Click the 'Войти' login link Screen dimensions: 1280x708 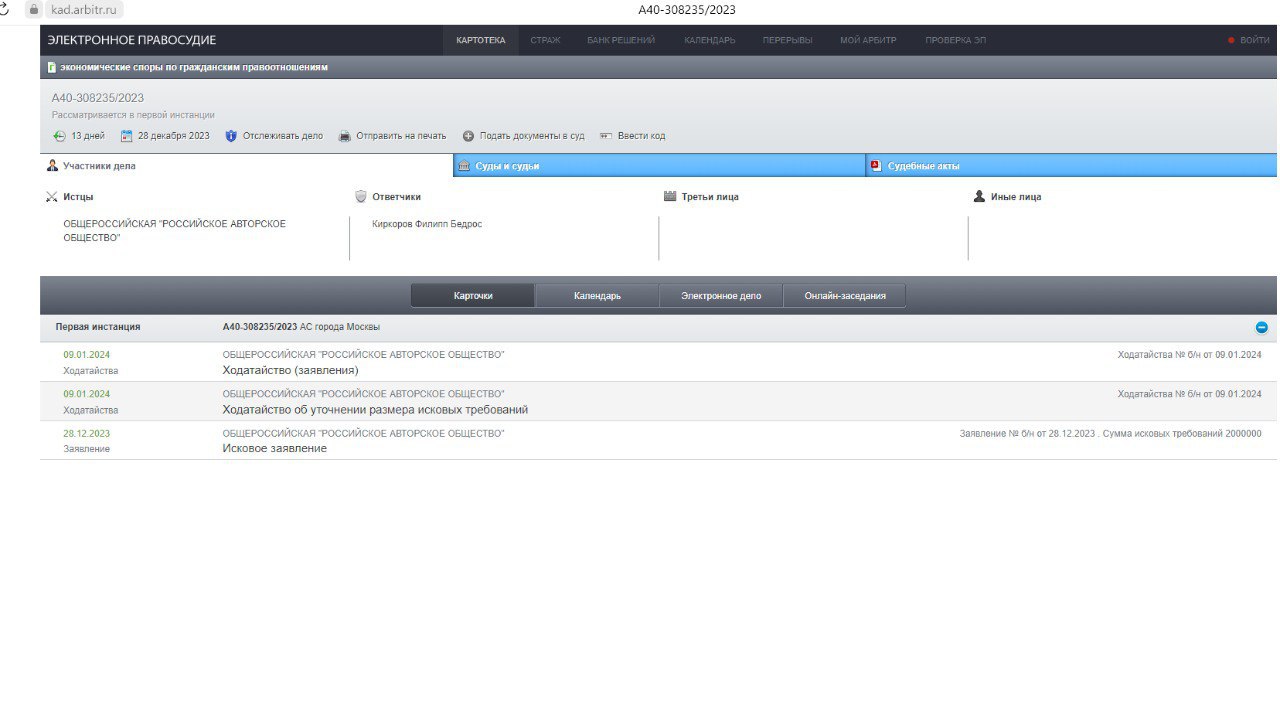point(1254,40)
